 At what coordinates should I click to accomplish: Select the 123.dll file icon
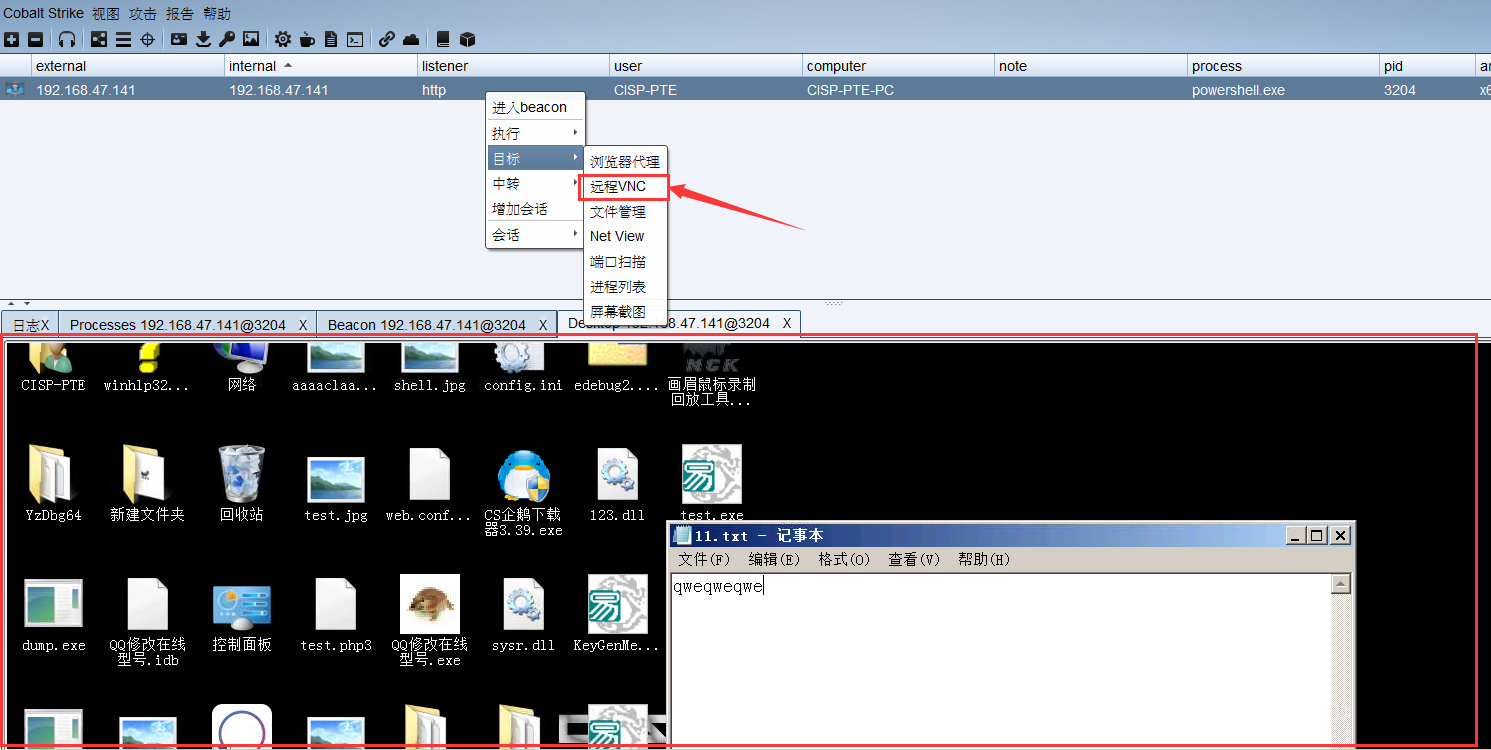617,473
